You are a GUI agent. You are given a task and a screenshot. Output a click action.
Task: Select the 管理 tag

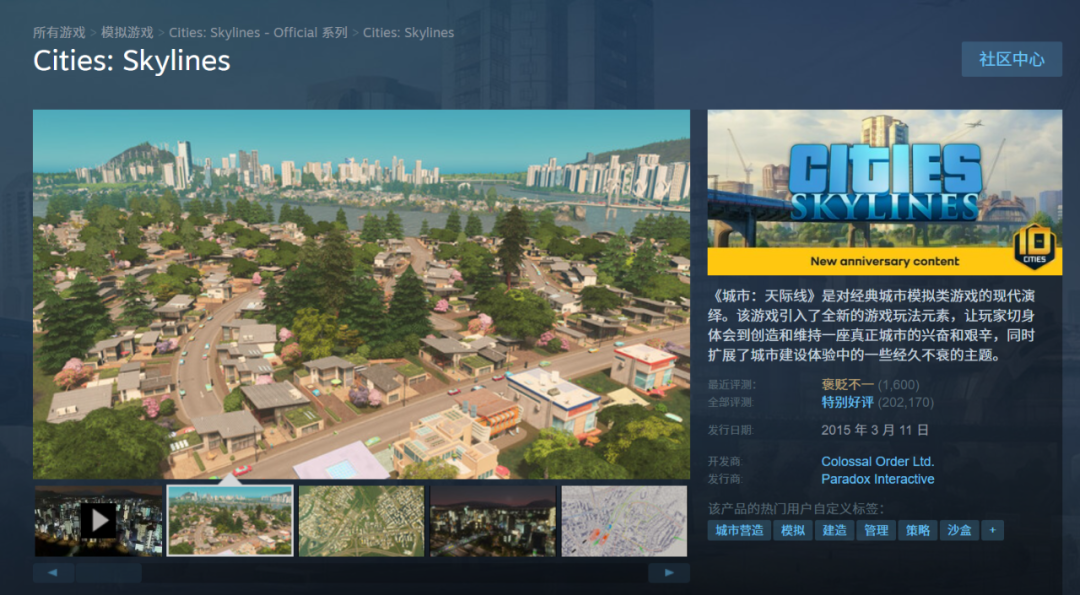tap(876, 530)
